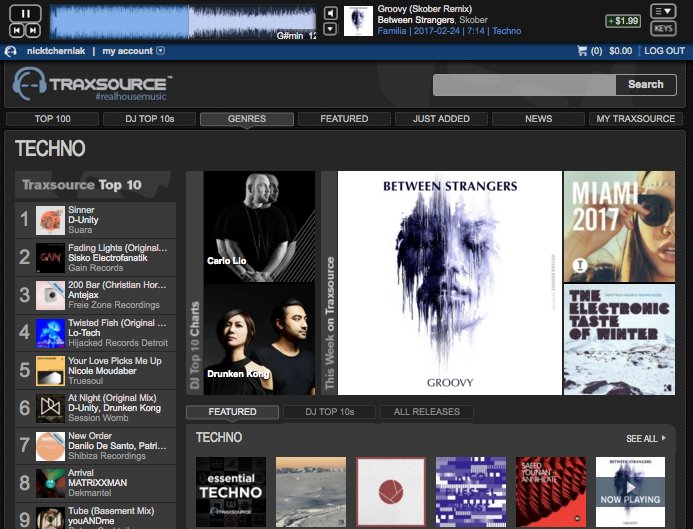Open the playlist queue dropdown
This screenshot has width=693, height=529.
663,11
